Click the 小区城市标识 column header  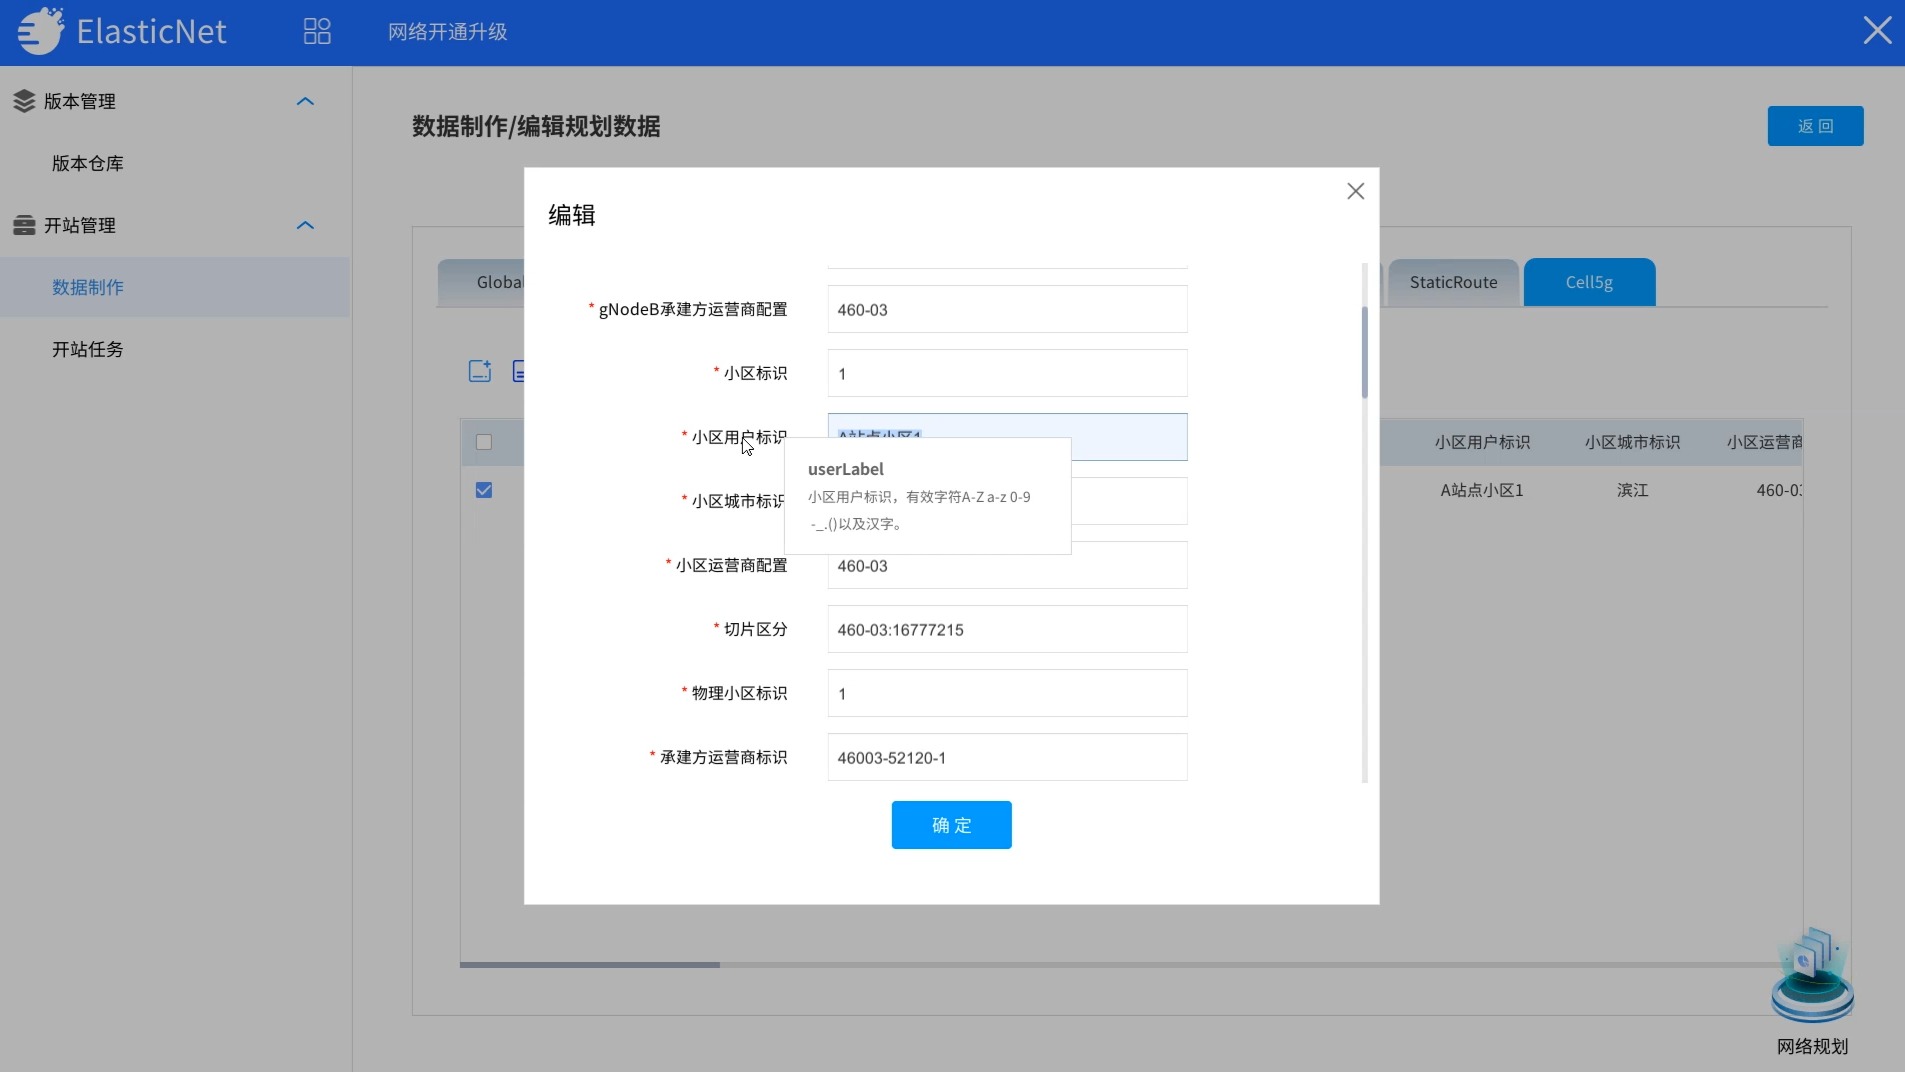tap(1632, 442)
